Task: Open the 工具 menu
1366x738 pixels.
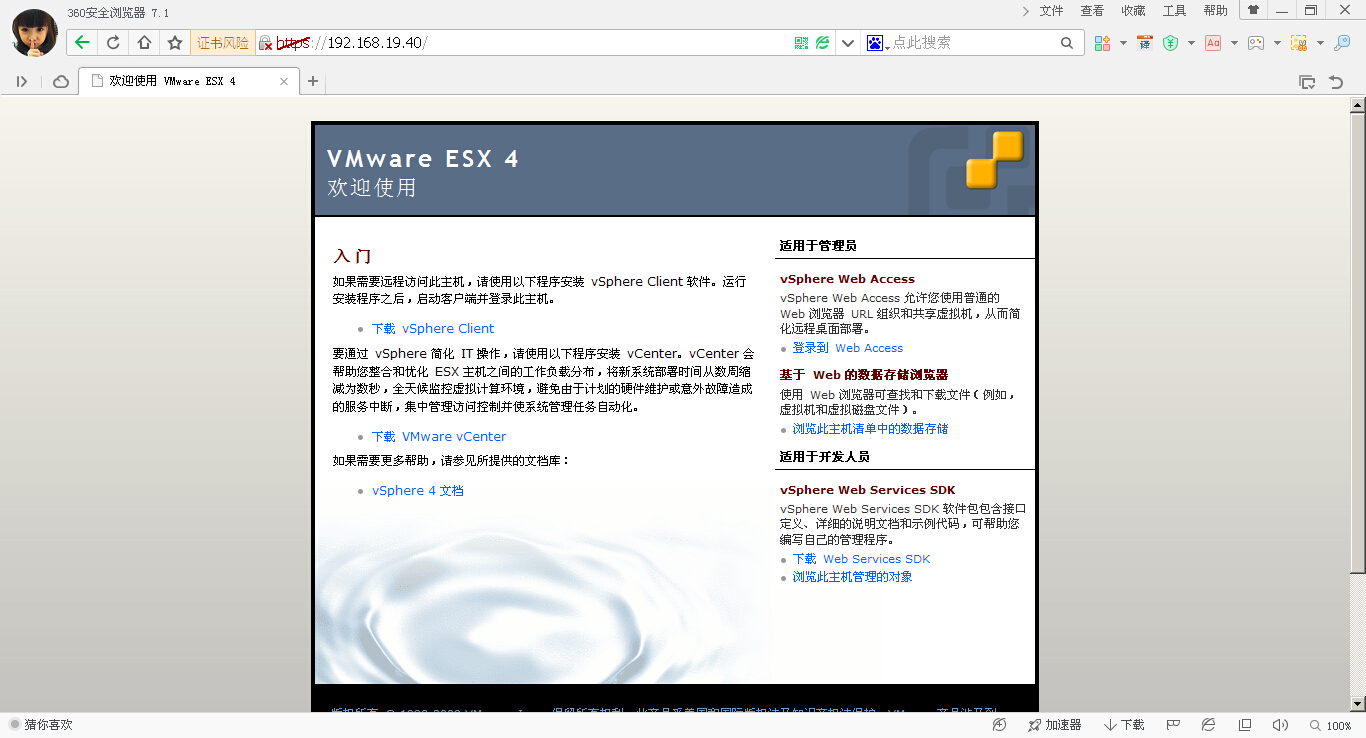Action: (x=1174, y=11)
